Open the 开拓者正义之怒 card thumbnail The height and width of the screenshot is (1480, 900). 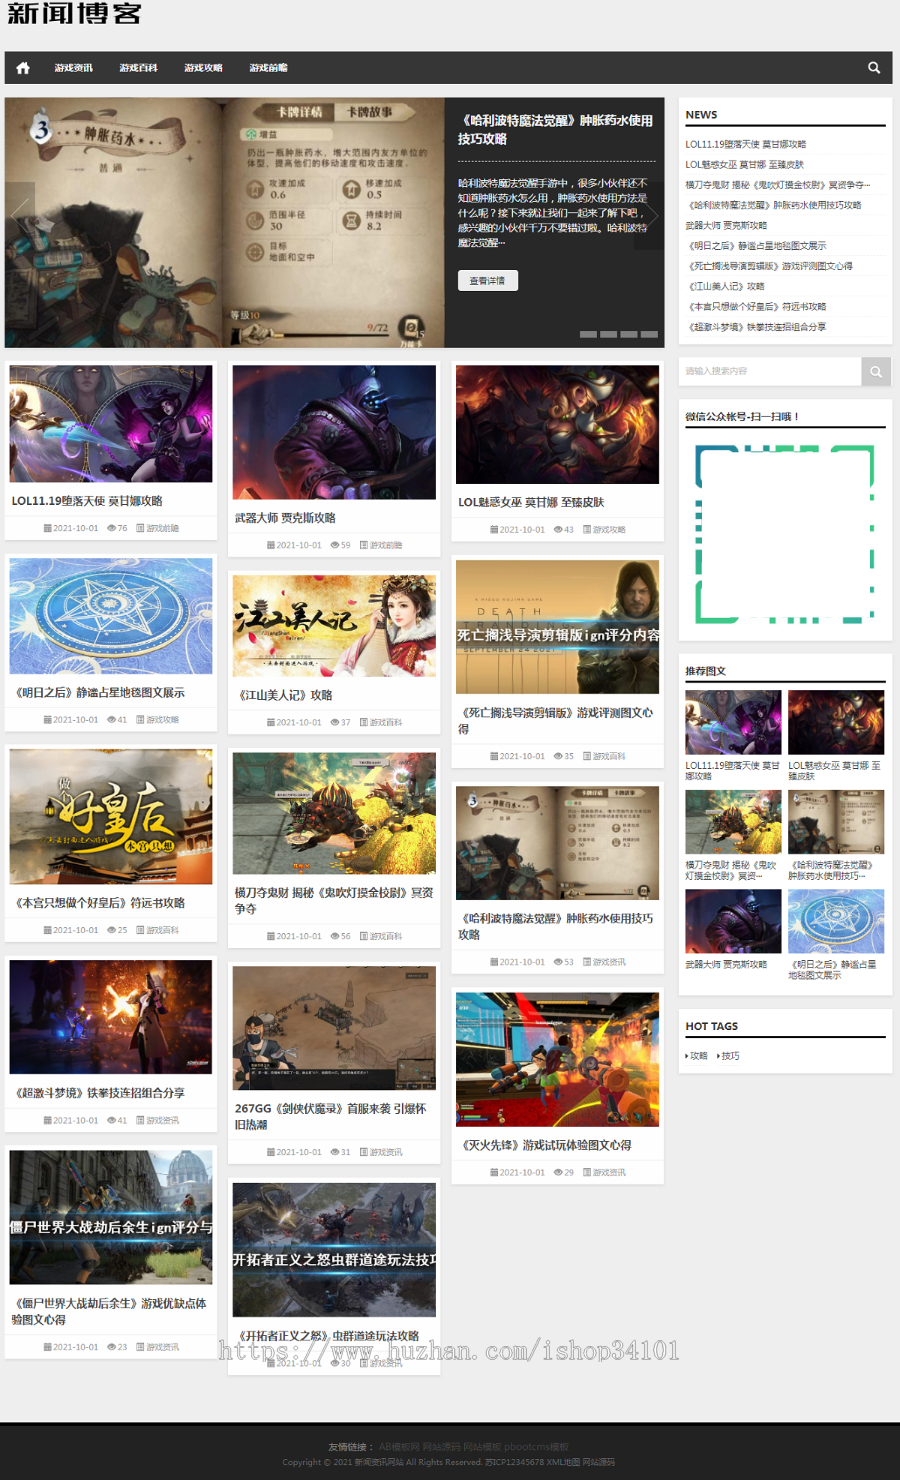click(334, 1250)
